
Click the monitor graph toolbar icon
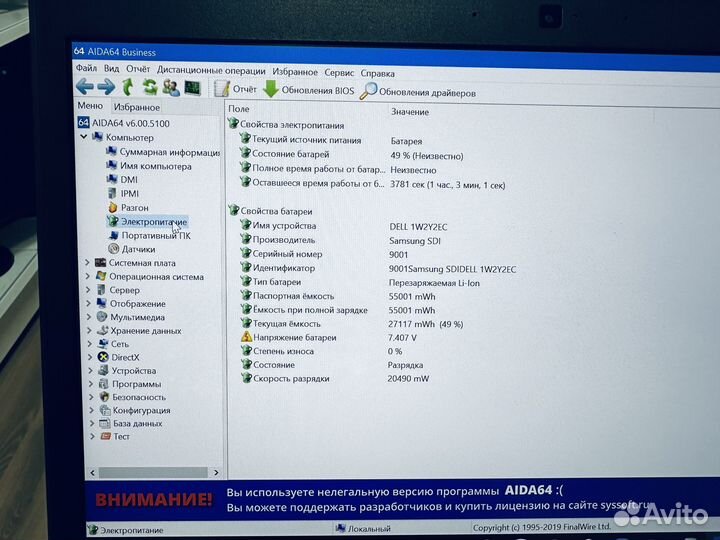pos(192,87)
